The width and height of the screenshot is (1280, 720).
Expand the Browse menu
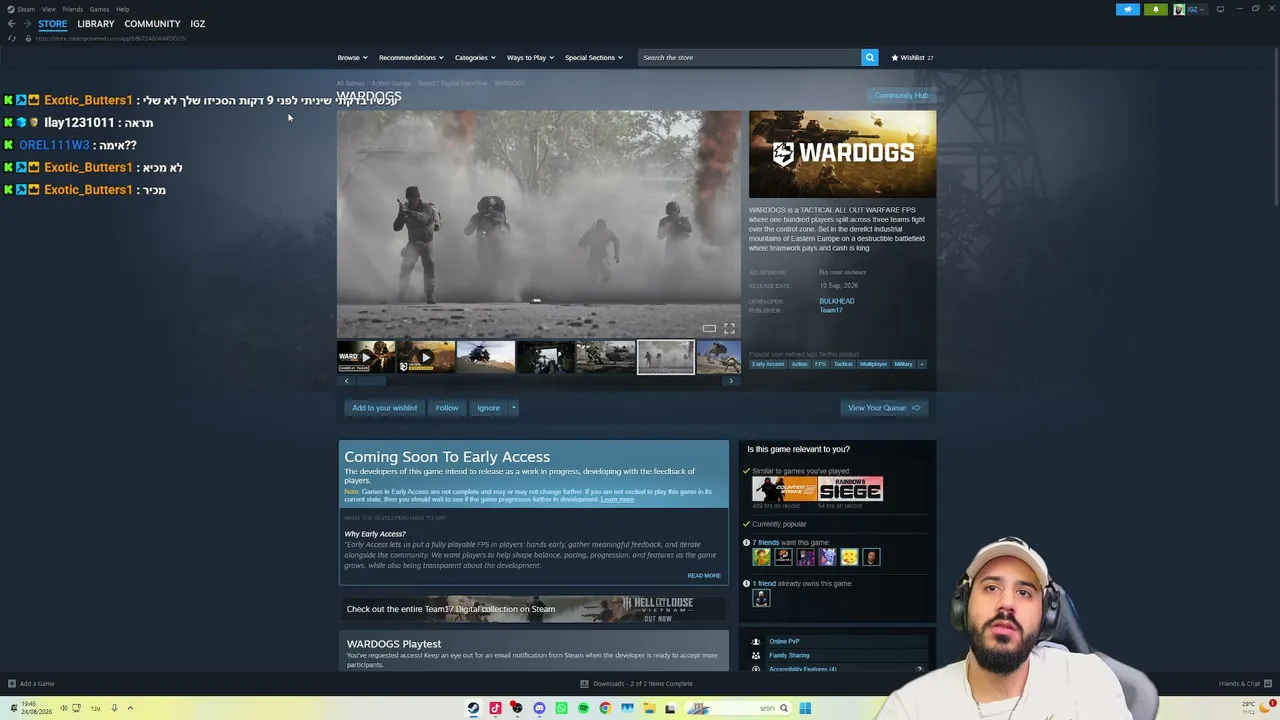pyautogui.click(x=352, y=57)
